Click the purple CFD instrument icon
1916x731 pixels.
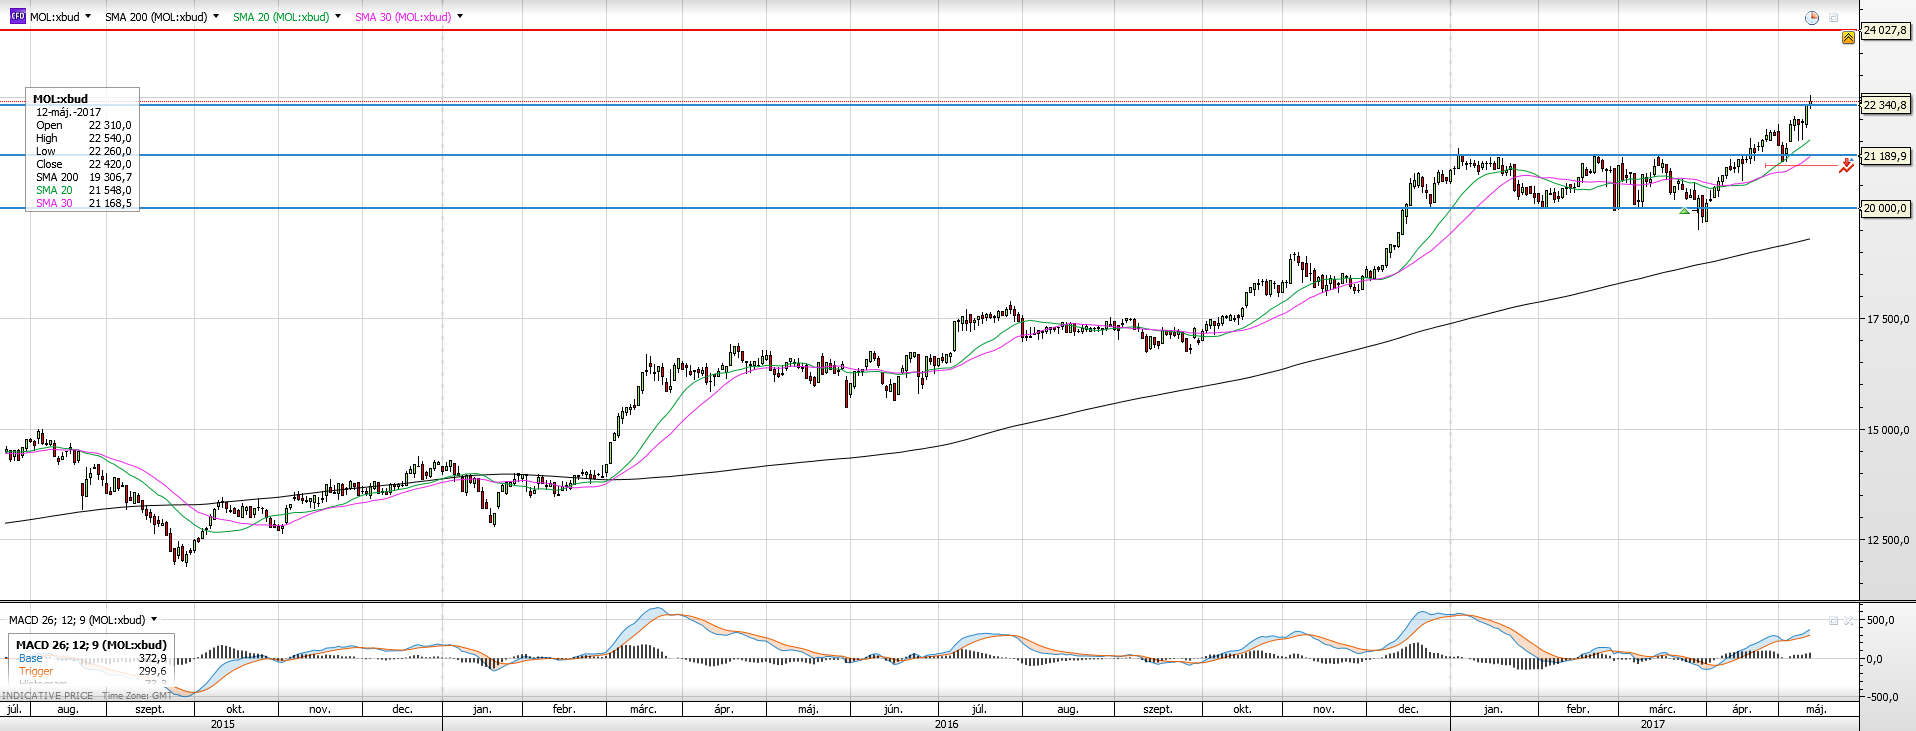coord(17,17)
